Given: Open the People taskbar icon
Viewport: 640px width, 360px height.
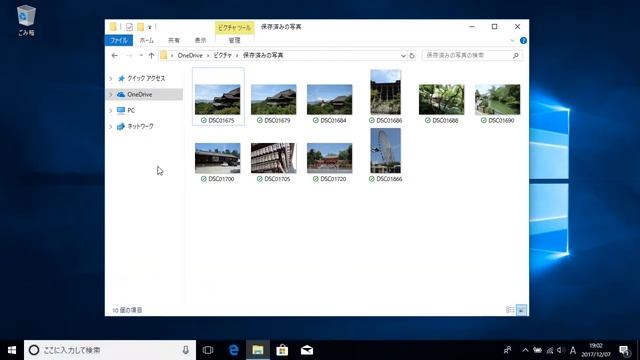Looking at the screenshot, I should pos(507,350).
